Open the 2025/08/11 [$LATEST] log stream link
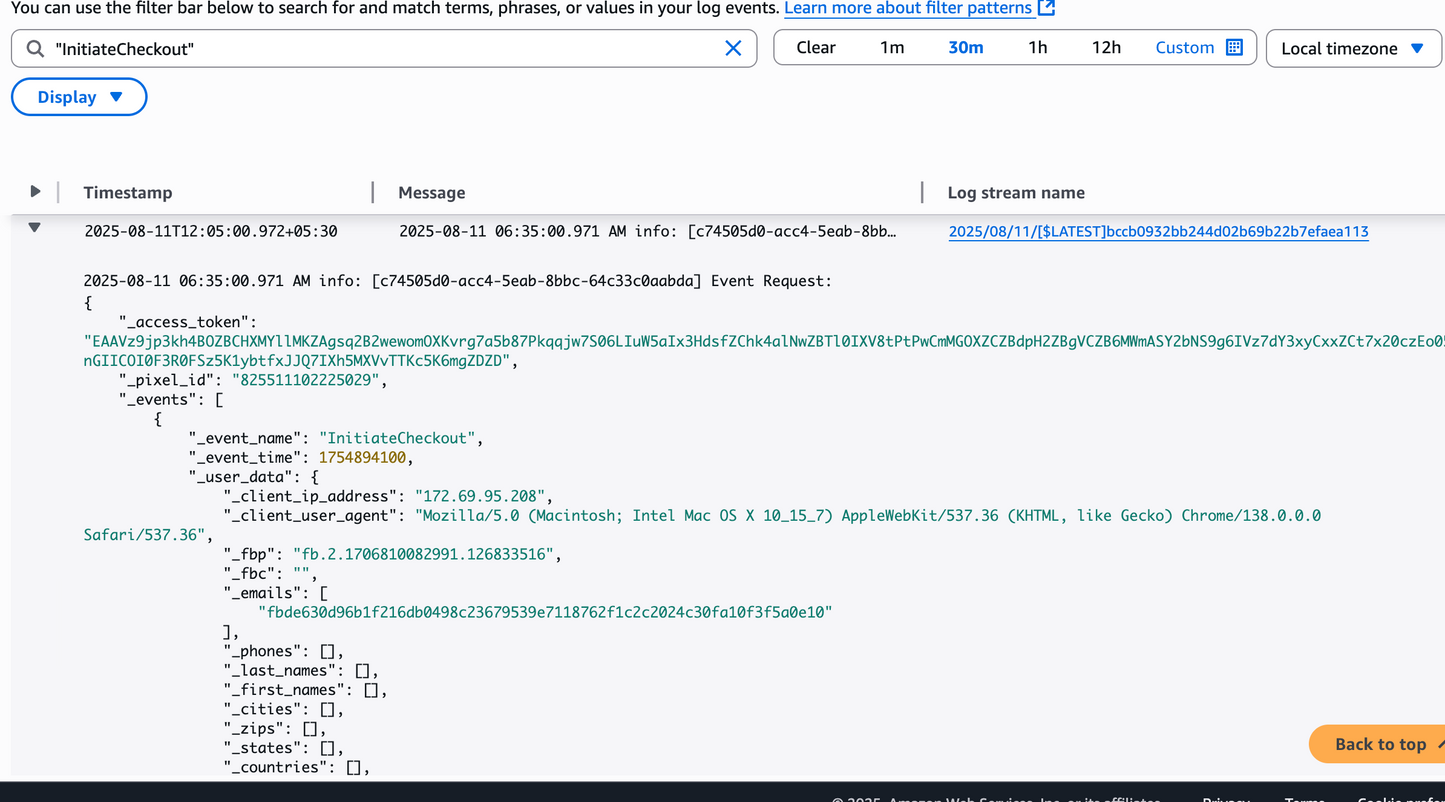1445x802 pixels. coord(1158,231)
